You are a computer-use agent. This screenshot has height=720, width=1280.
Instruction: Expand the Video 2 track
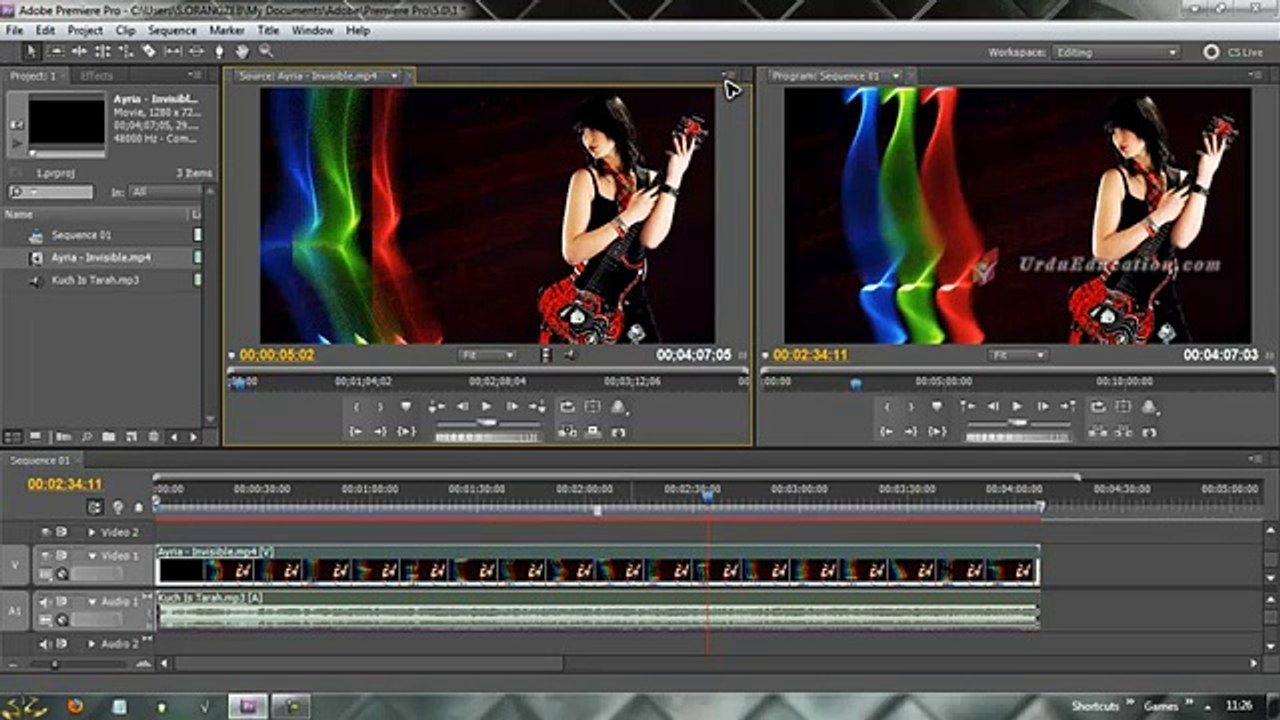[x=92, y=533]
